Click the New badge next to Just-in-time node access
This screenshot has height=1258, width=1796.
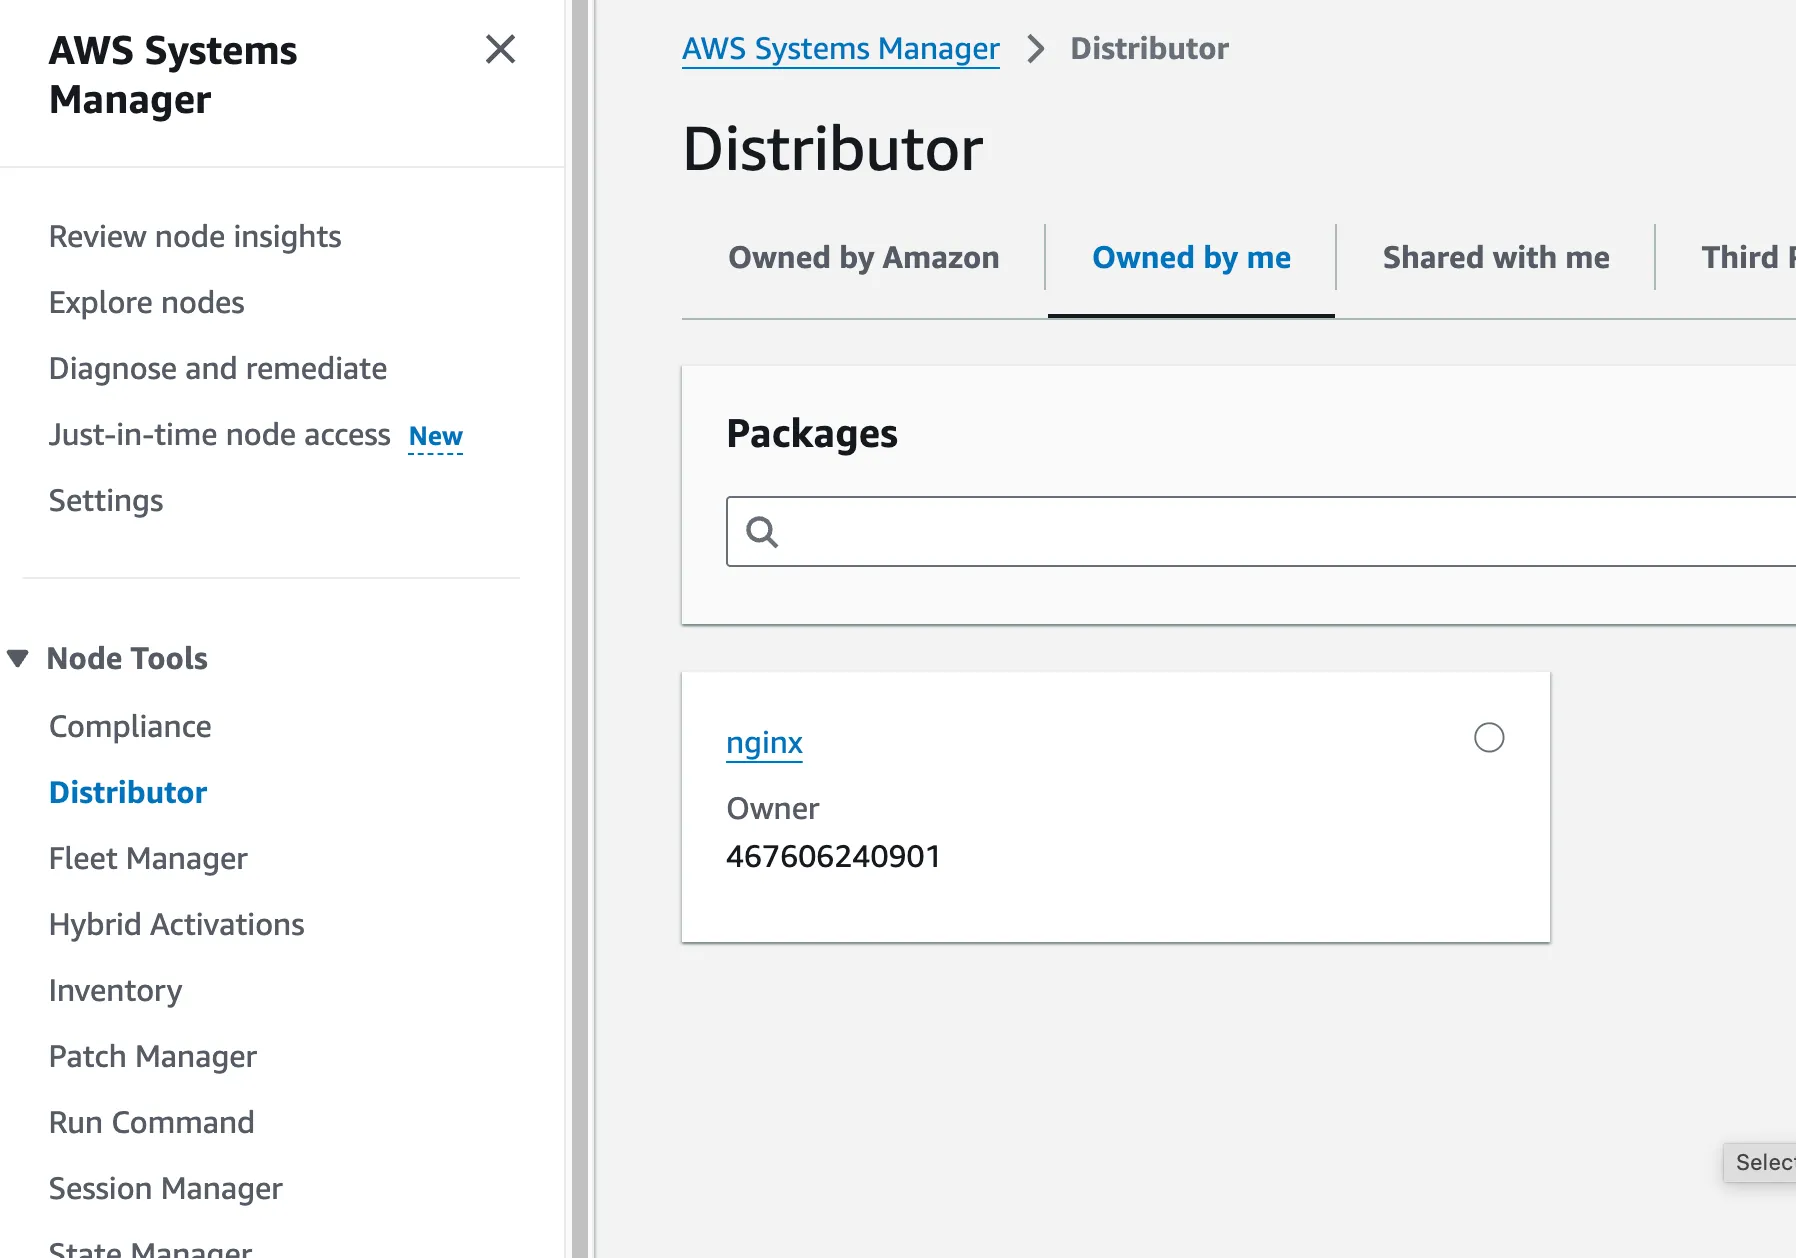tap(436, 437)
